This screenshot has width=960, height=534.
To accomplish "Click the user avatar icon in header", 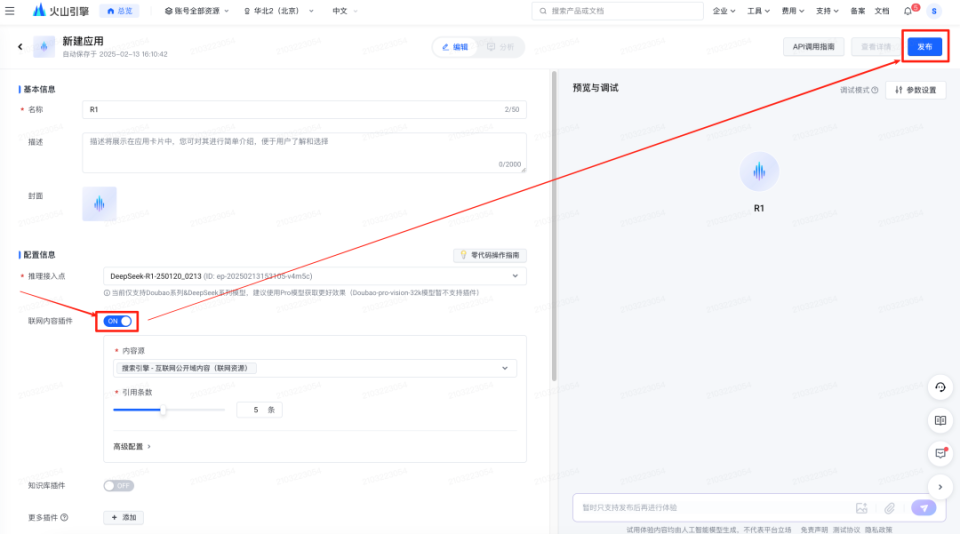I will 934,11.
